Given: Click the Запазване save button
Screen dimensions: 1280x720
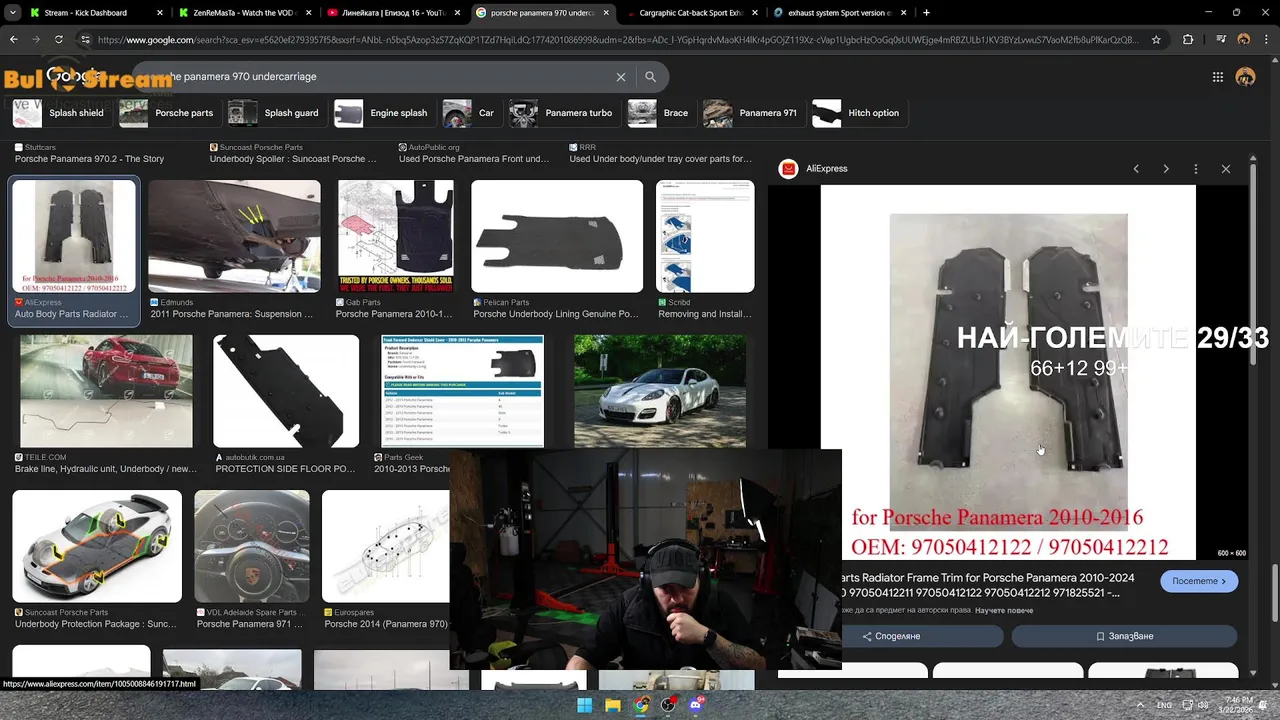Looking at the screenshot, I should (x=1124, y=636).
